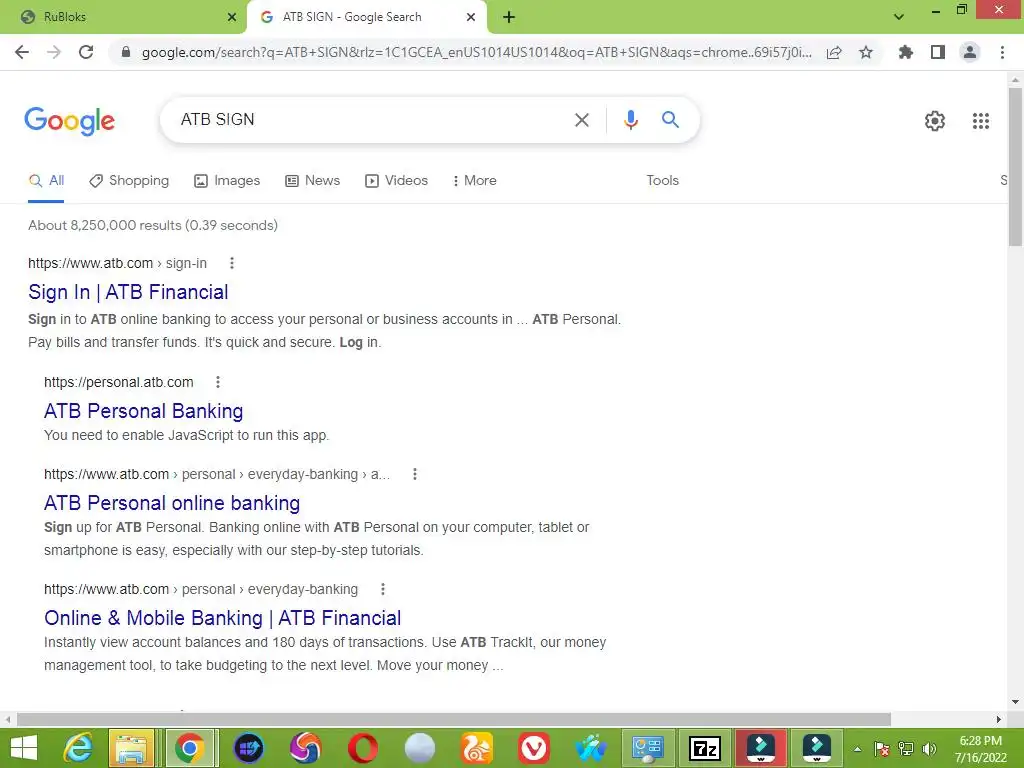Select the All results filter
This screenshot has height=768, width=1024.
pyautogui.click(x=46, y=181)
